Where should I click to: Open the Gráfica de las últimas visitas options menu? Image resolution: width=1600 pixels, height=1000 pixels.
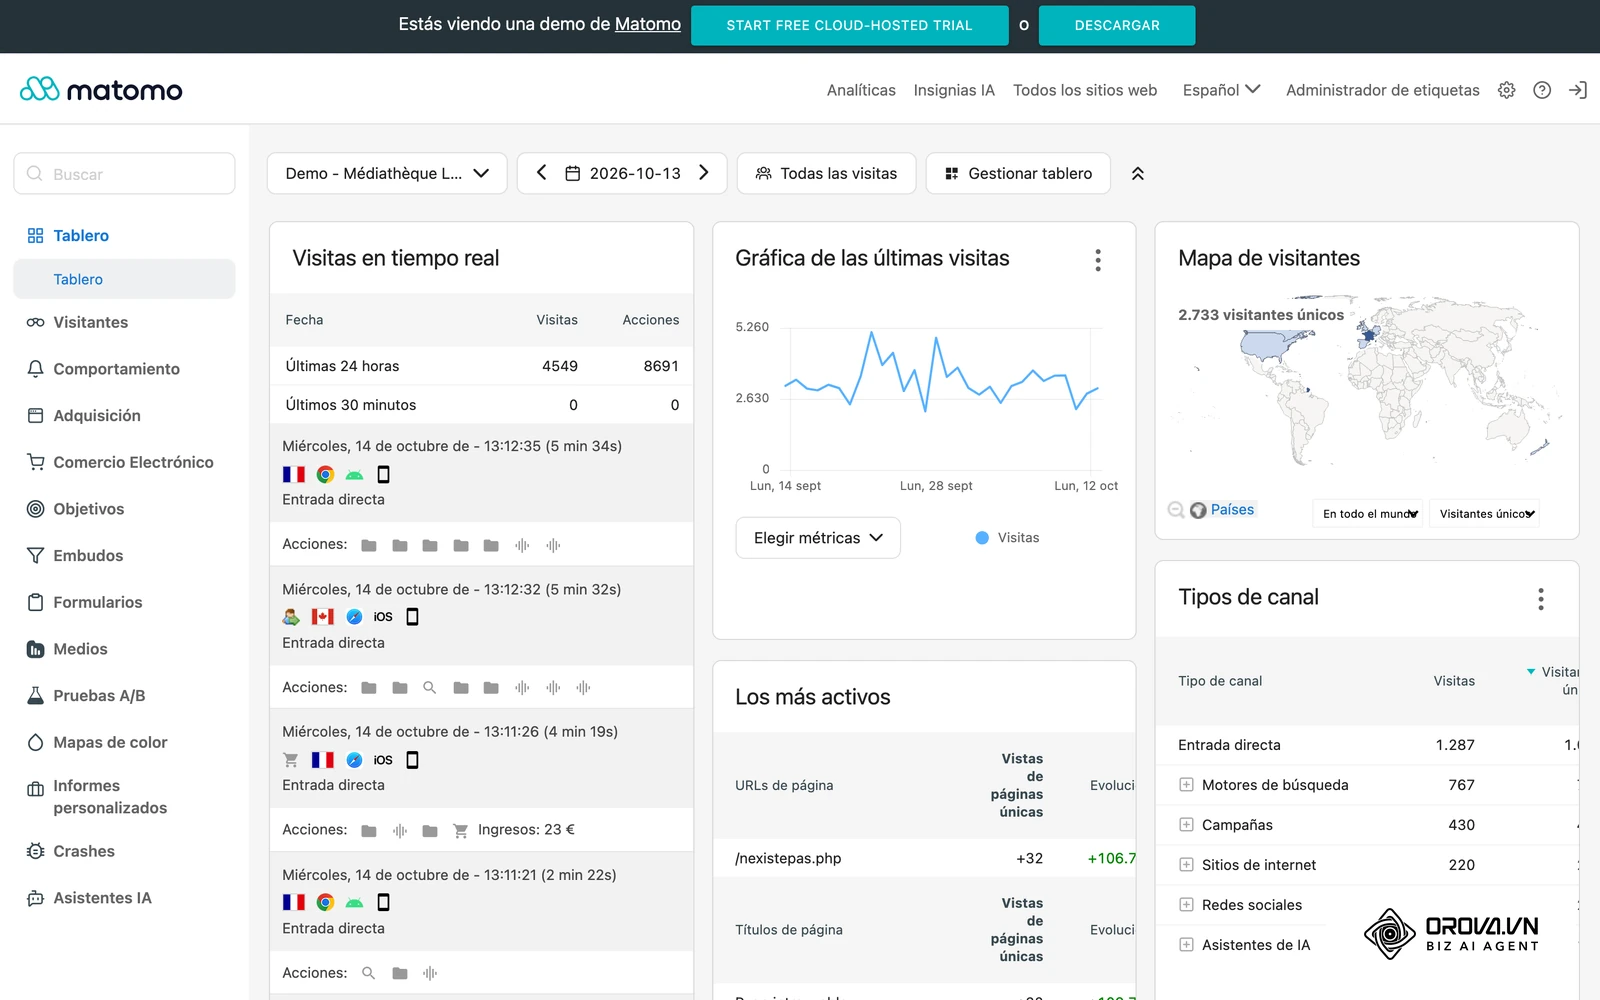coord(1098,261)
